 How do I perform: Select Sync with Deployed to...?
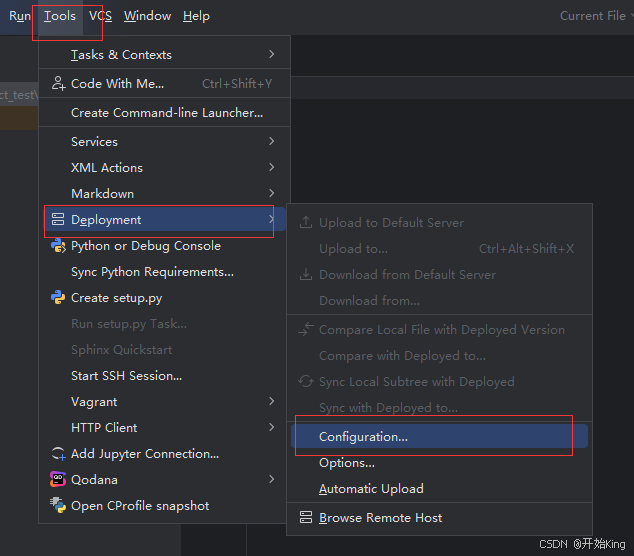pyautogui.click(x=388, y=408)
